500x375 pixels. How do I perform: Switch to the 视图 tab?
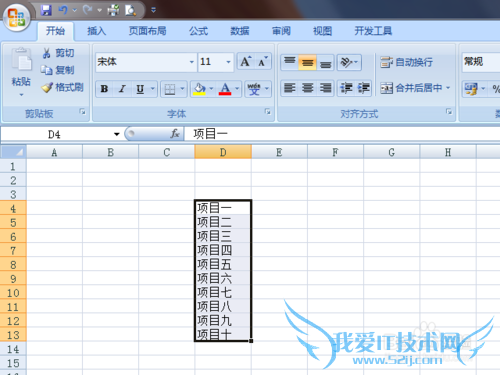[322, 31]
